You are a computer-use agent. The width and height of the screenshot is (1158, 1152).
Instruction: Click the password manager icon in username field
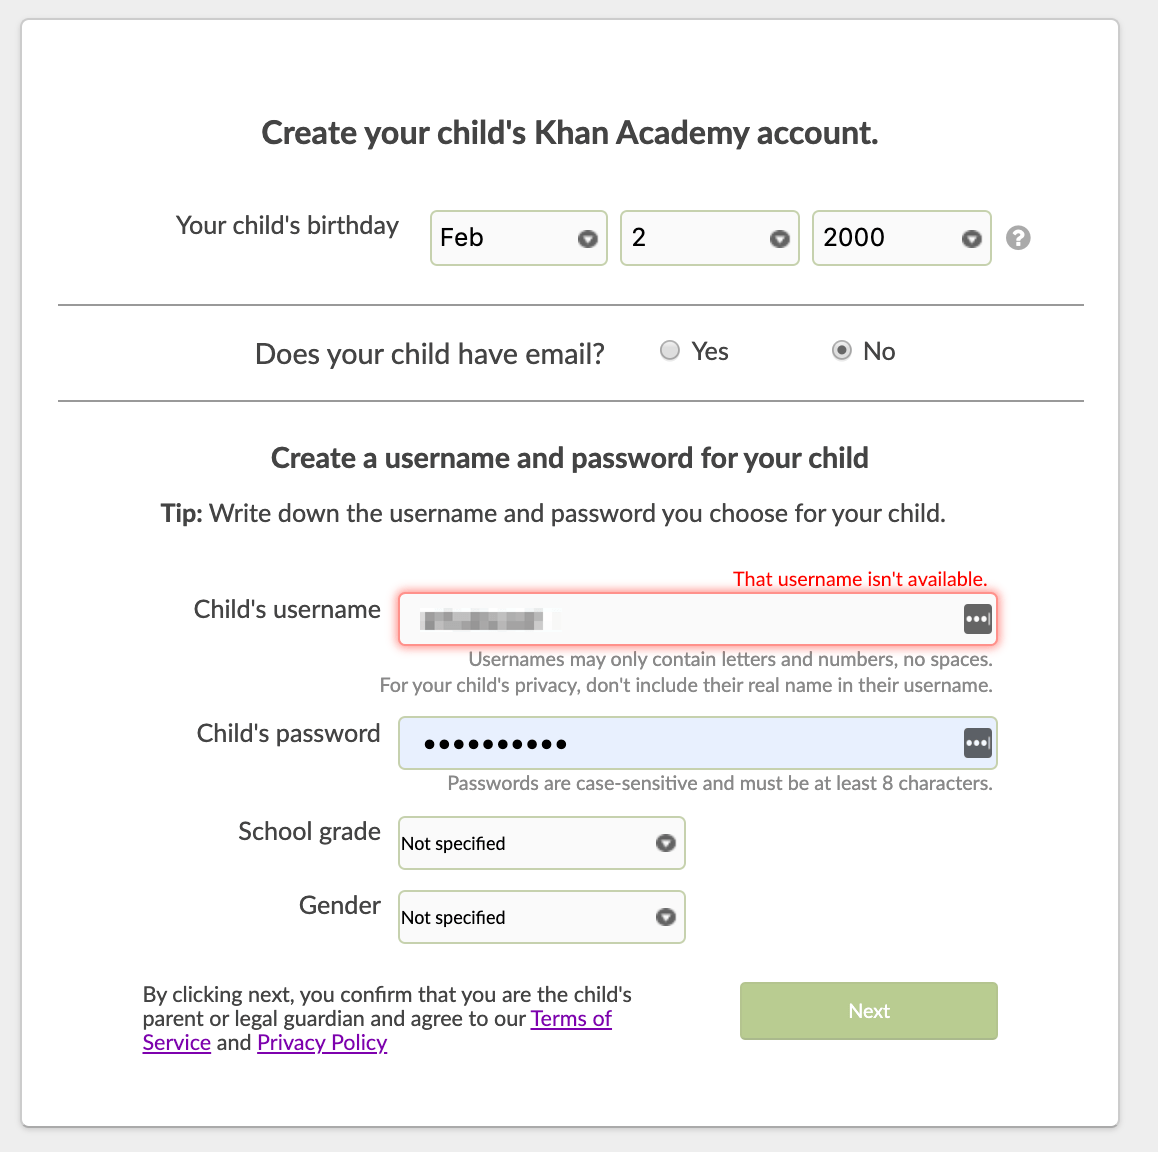[977, 618]
